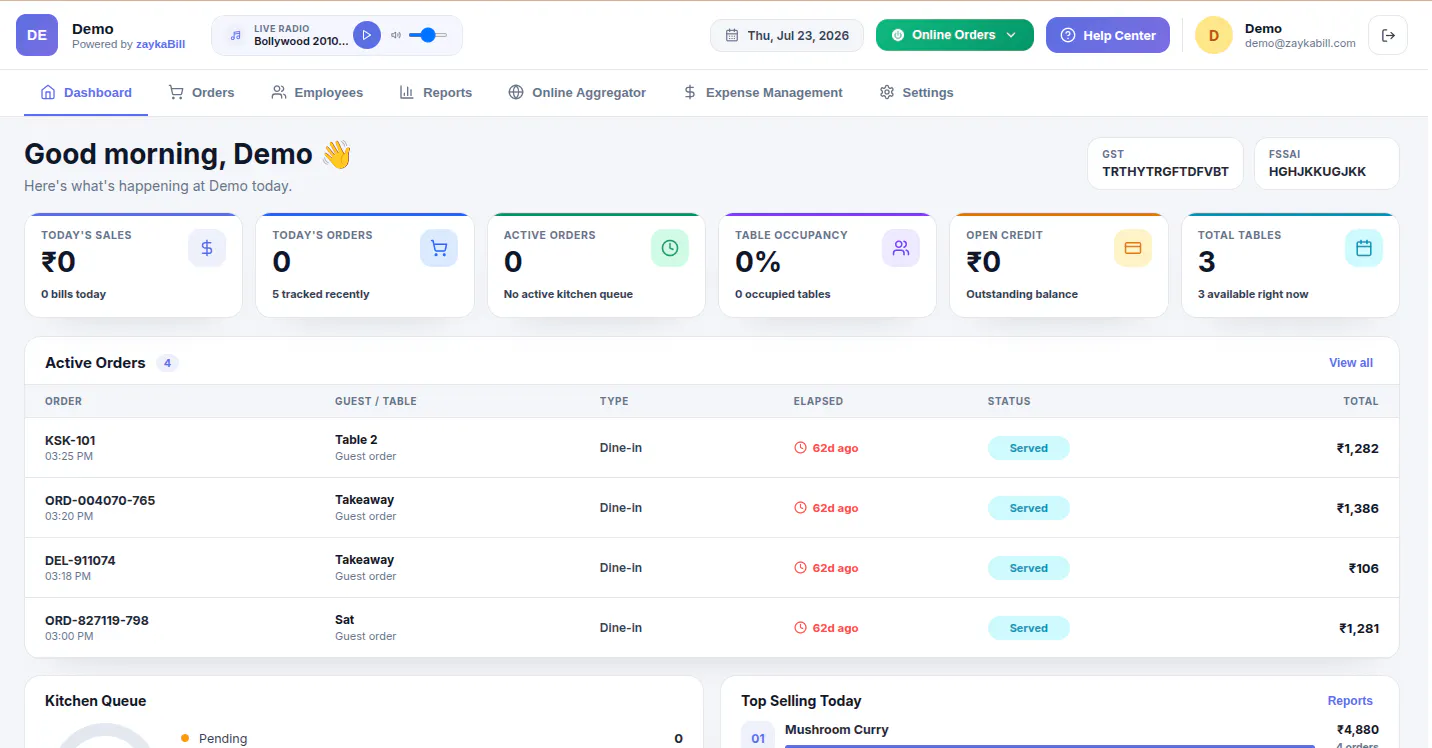Click the Sat guest cell
Viewport: 1432px width, 748px height.
pos(366,627)
